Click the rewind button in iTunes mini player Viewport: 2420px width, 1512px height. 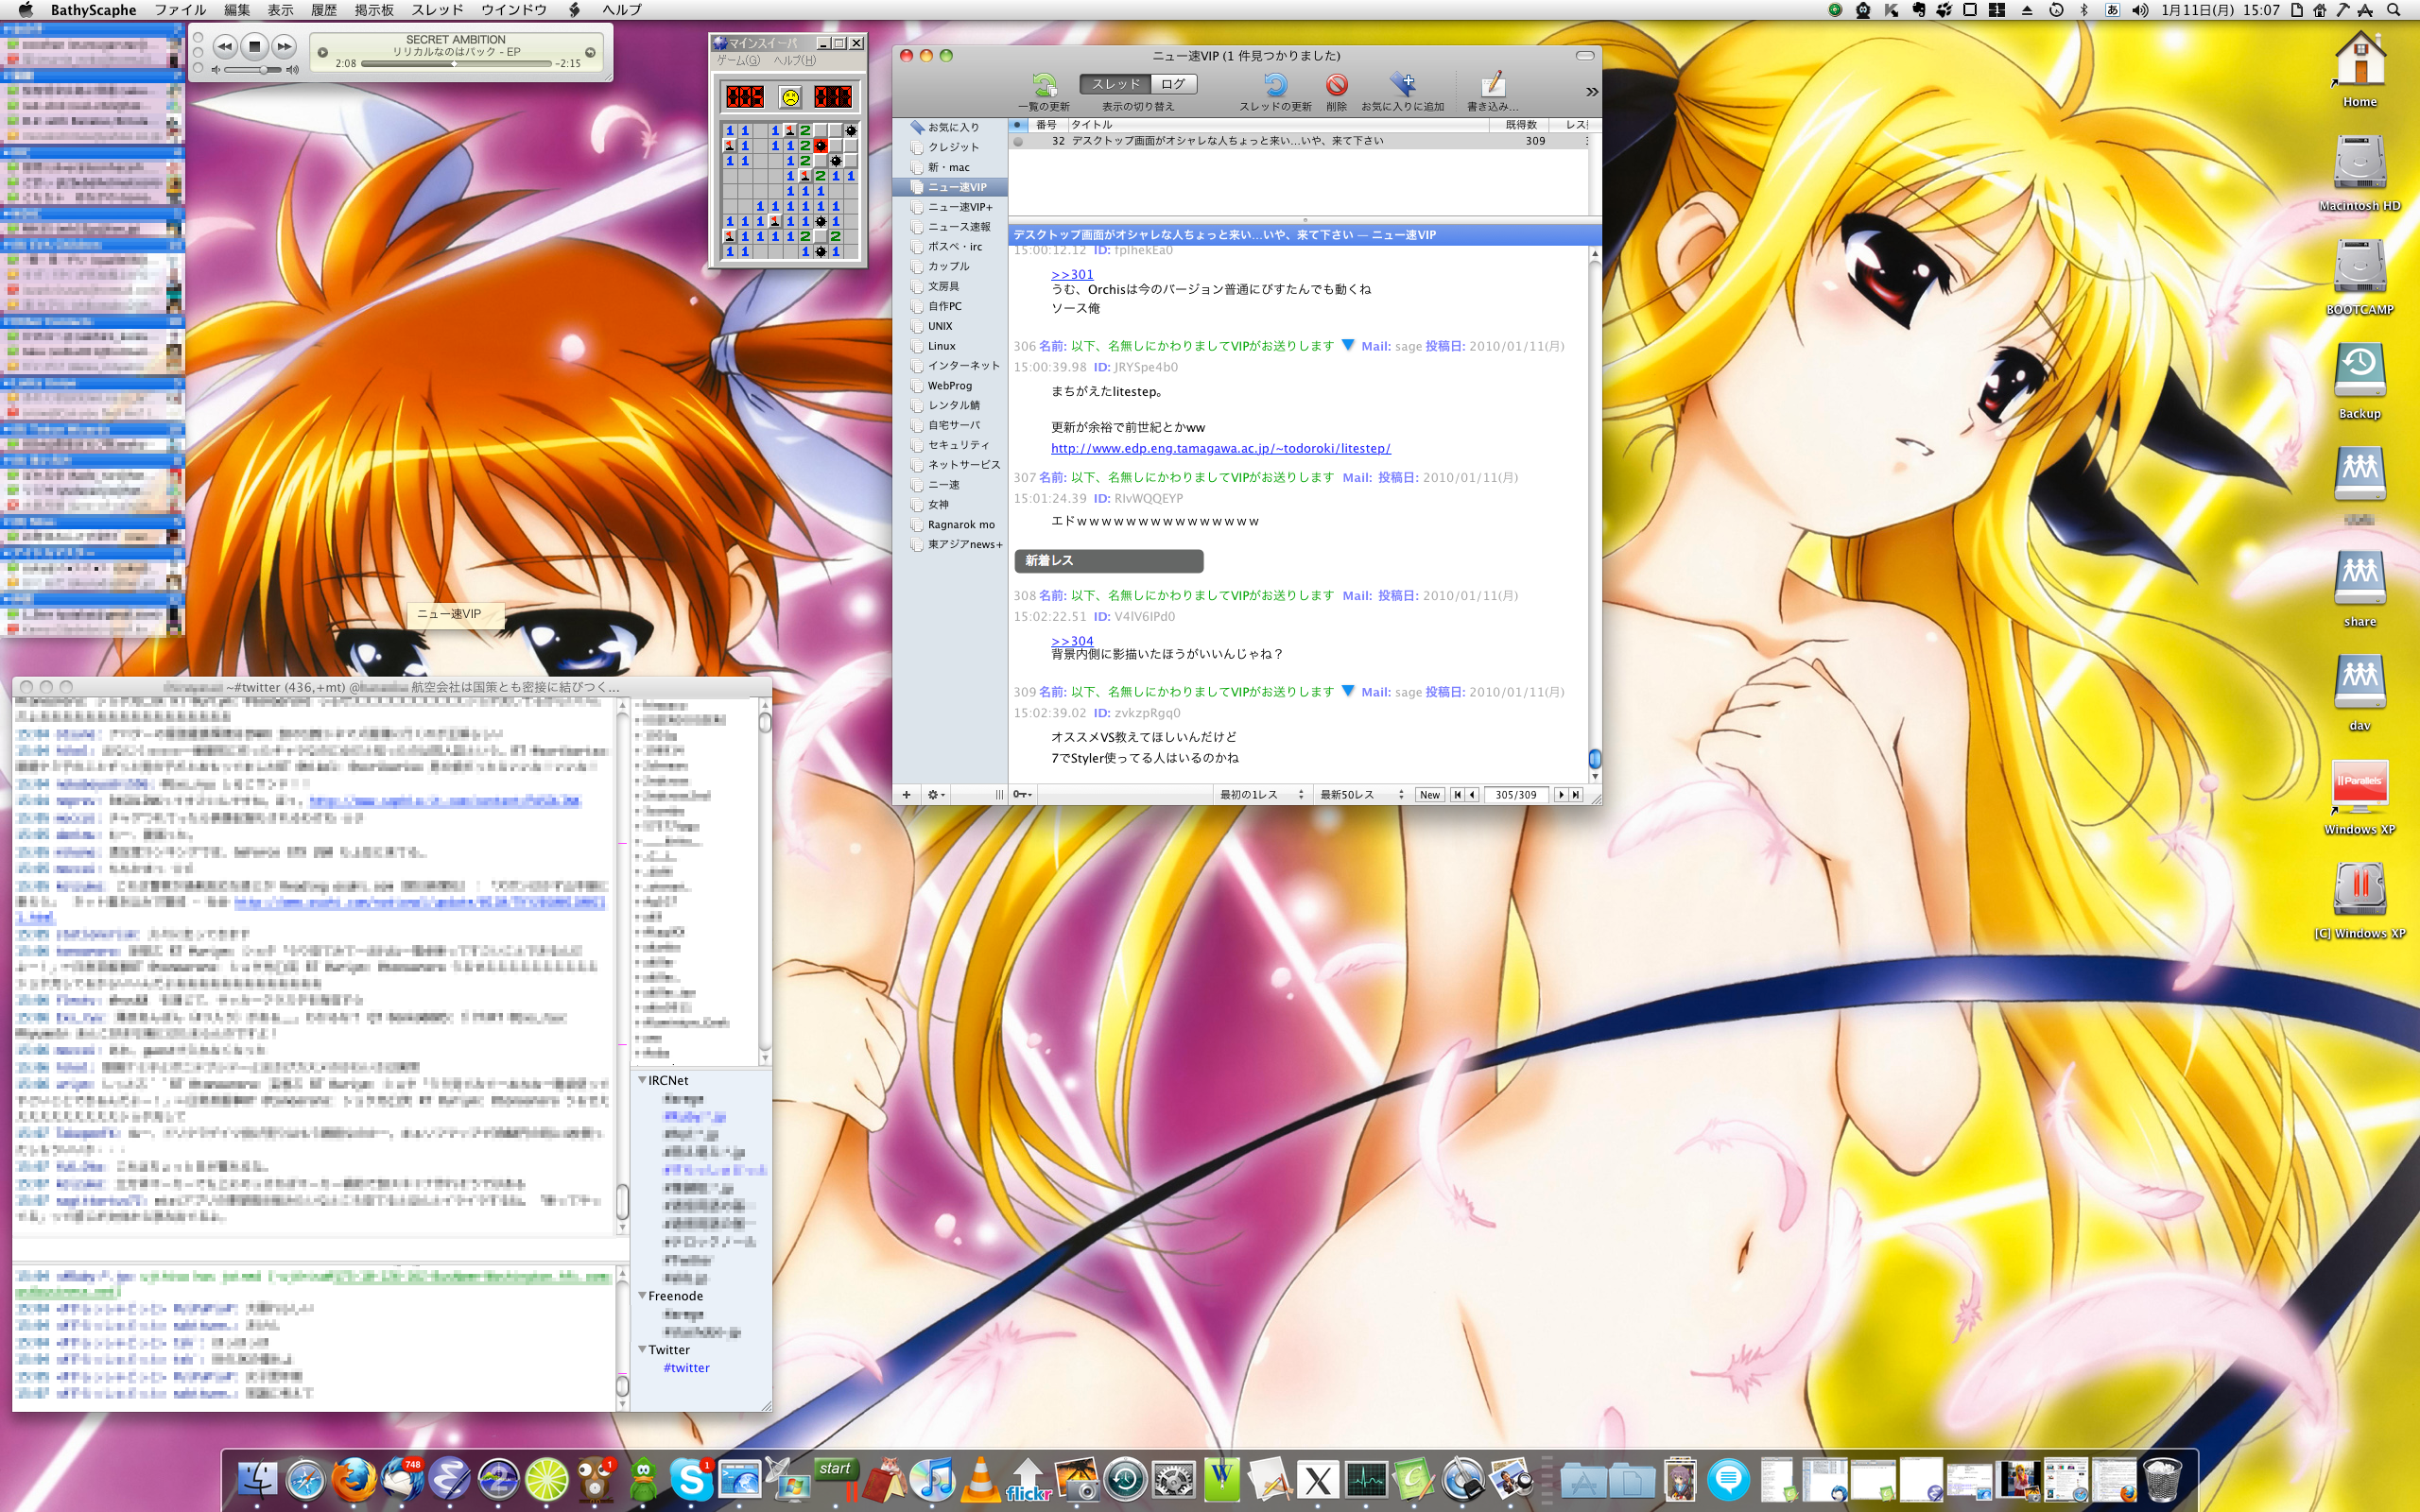coord(225,46)
